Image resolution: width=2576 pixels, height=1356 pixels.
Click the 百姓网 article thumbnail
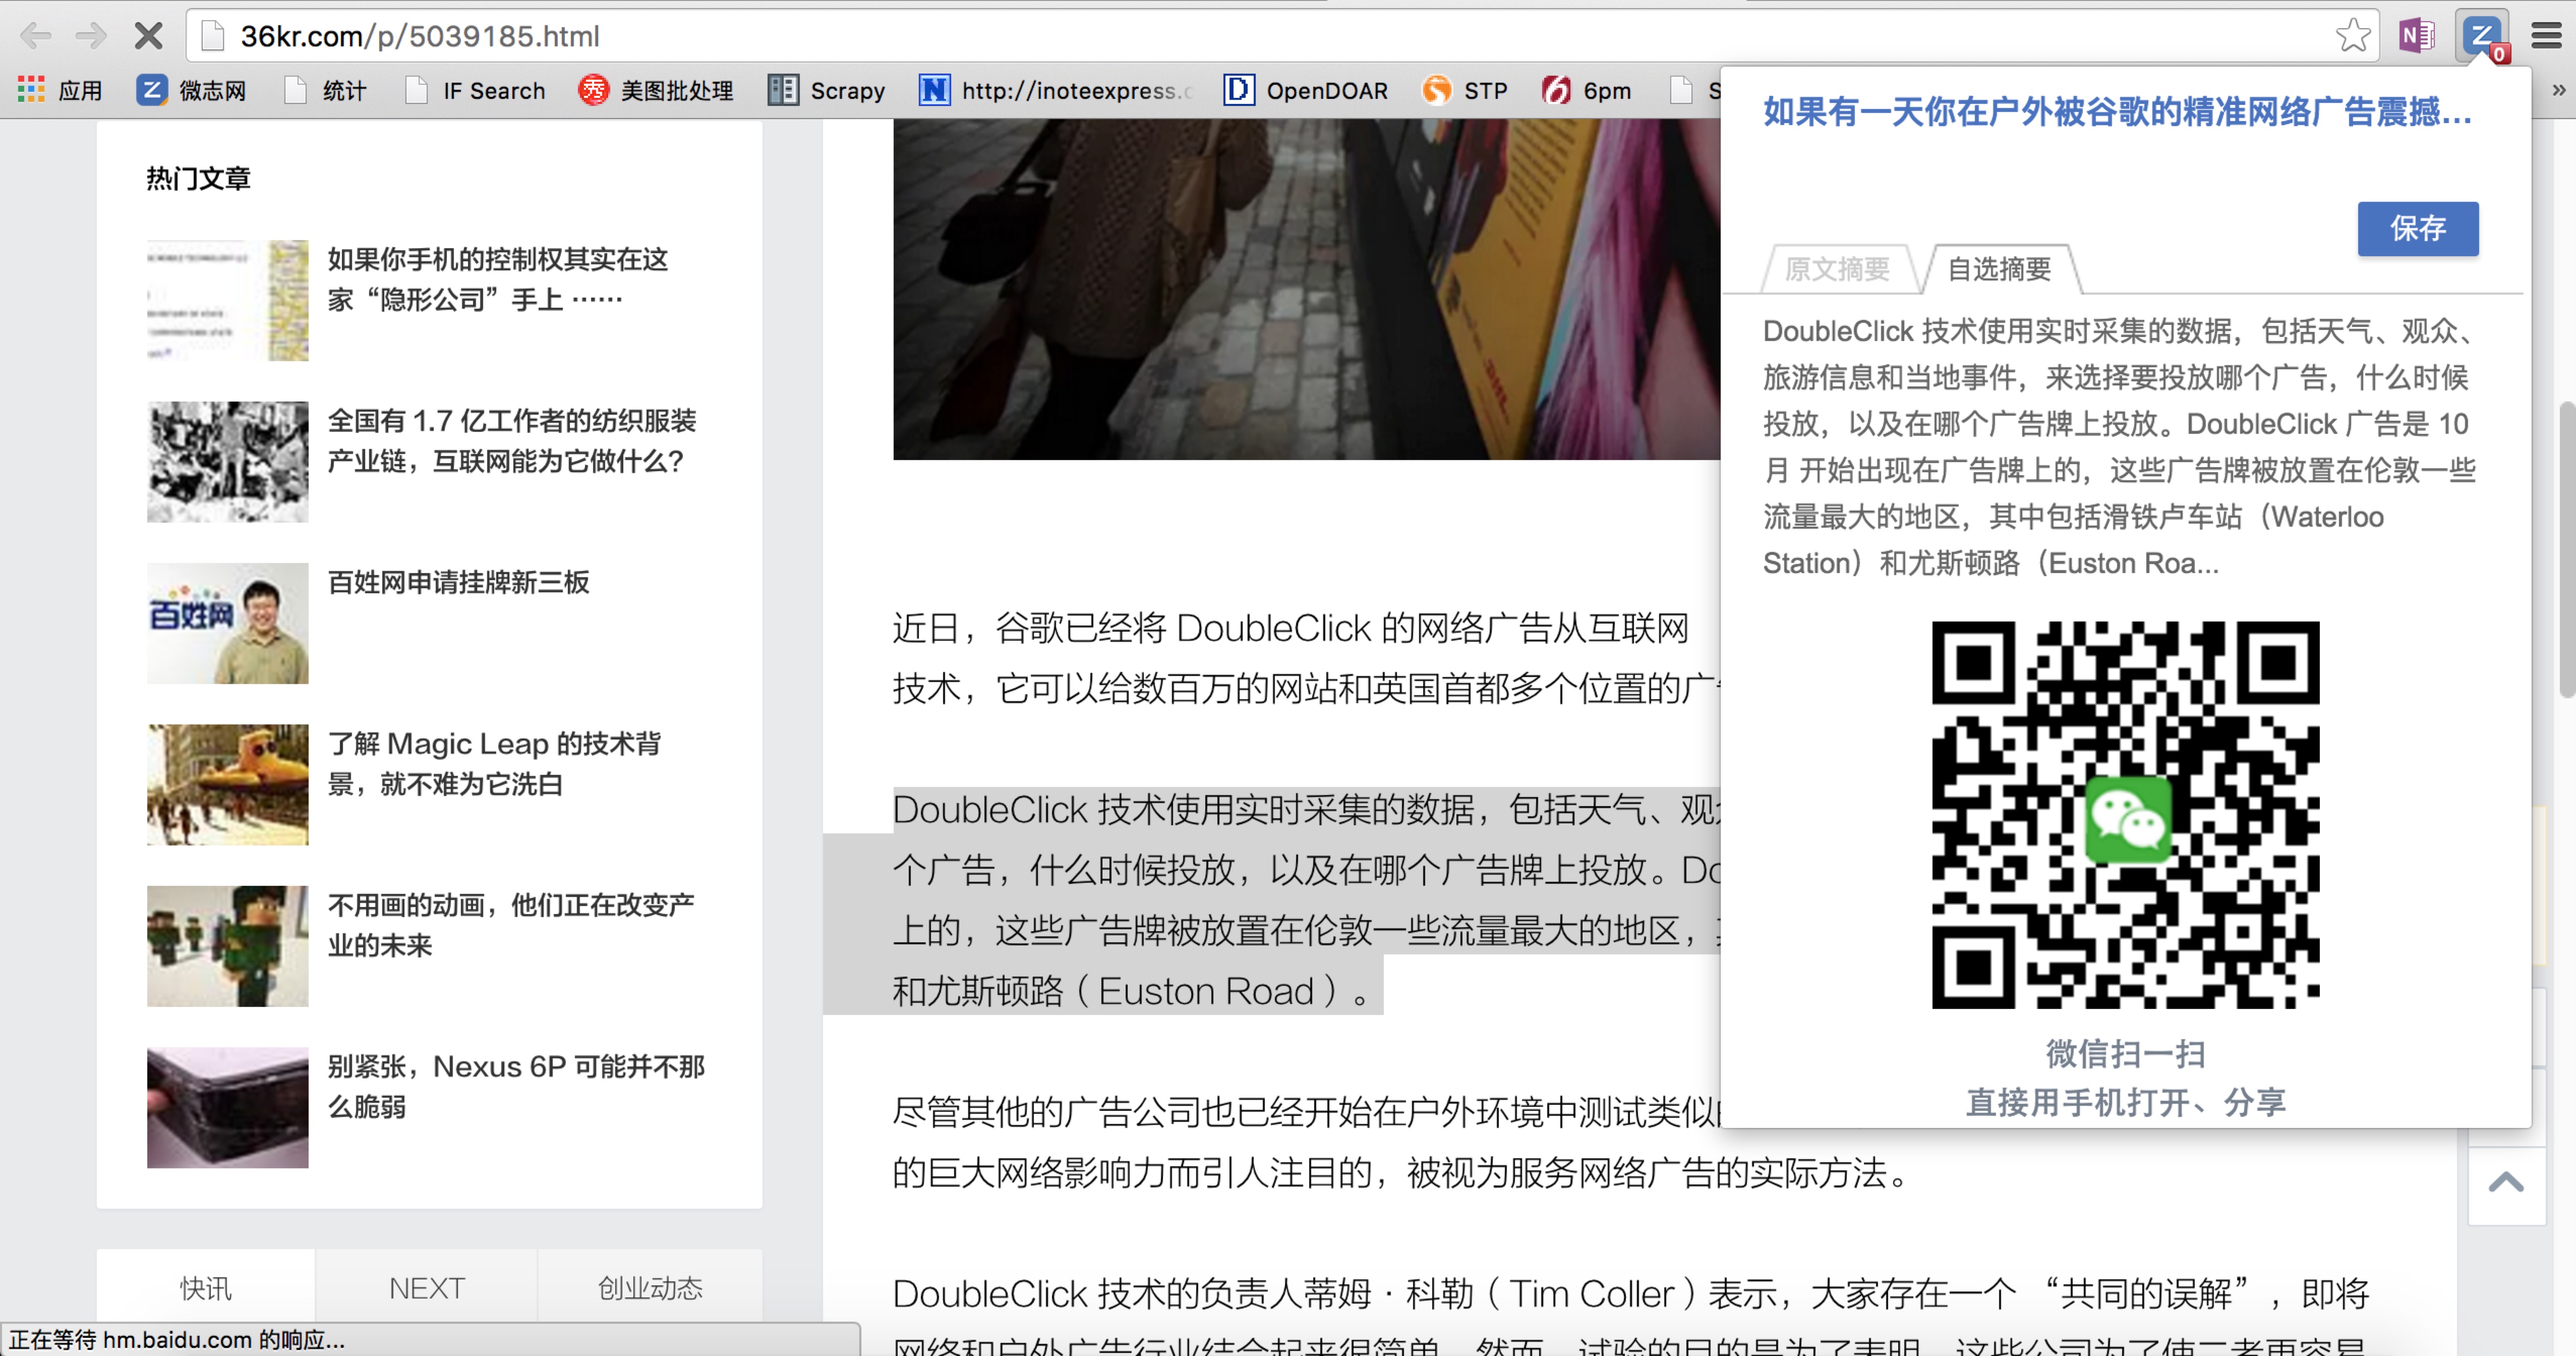tap(228, 623)
